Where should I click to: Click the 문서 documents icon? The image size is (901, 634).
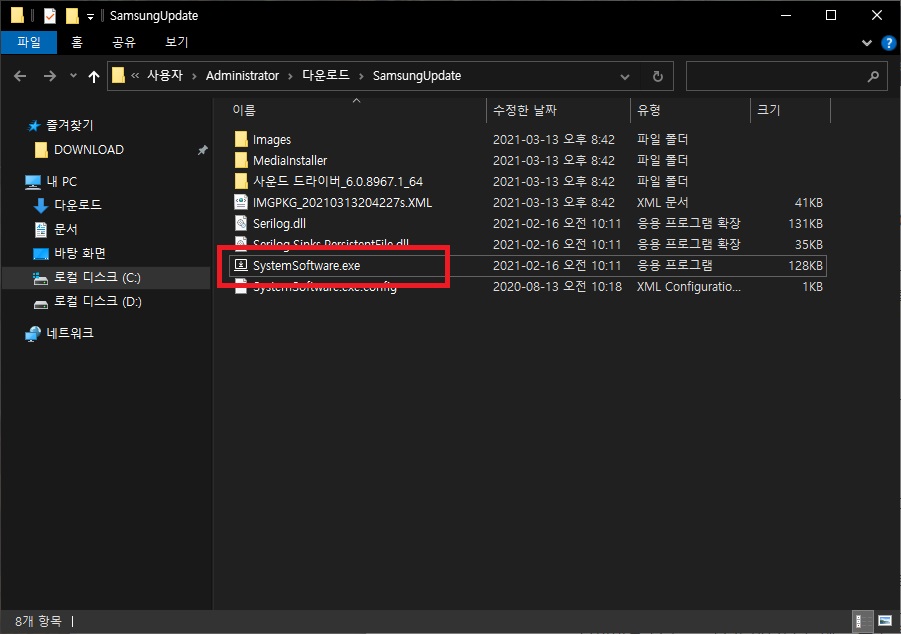[40, 230]
